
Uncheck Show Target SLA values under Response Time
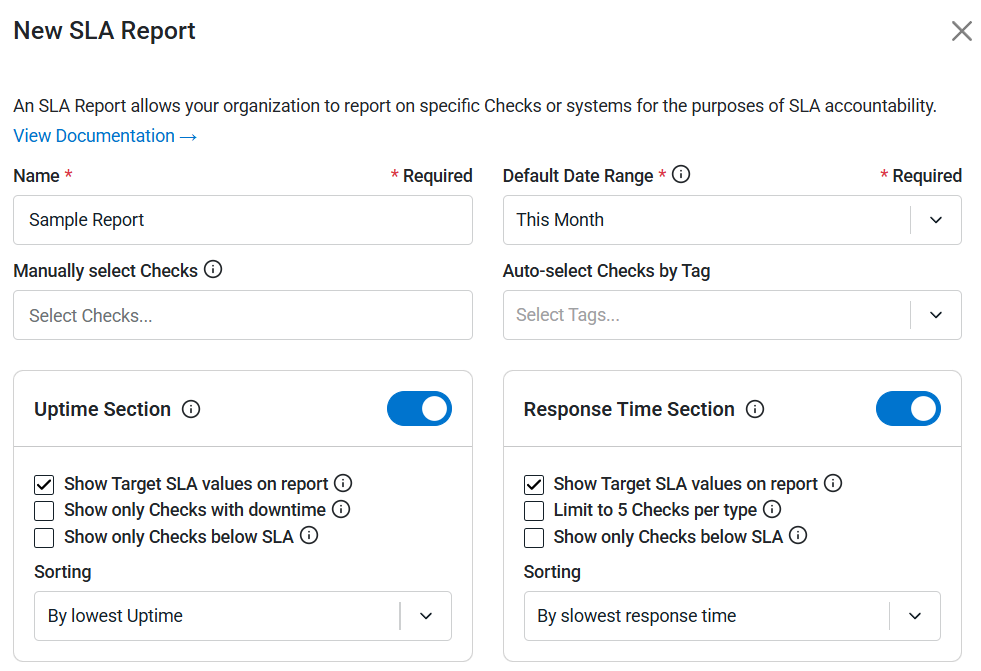pos(534,484)
